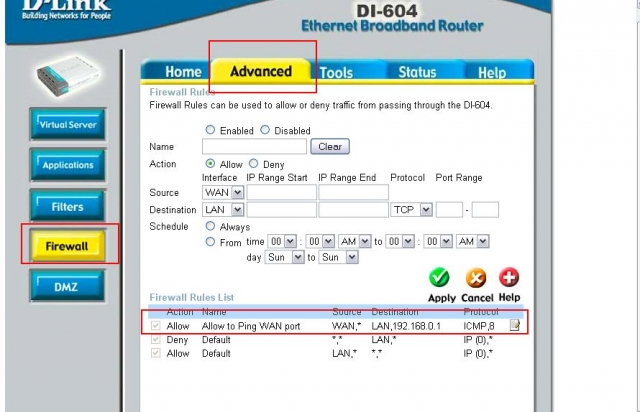Select the Enabled radio button

(210, 130)
